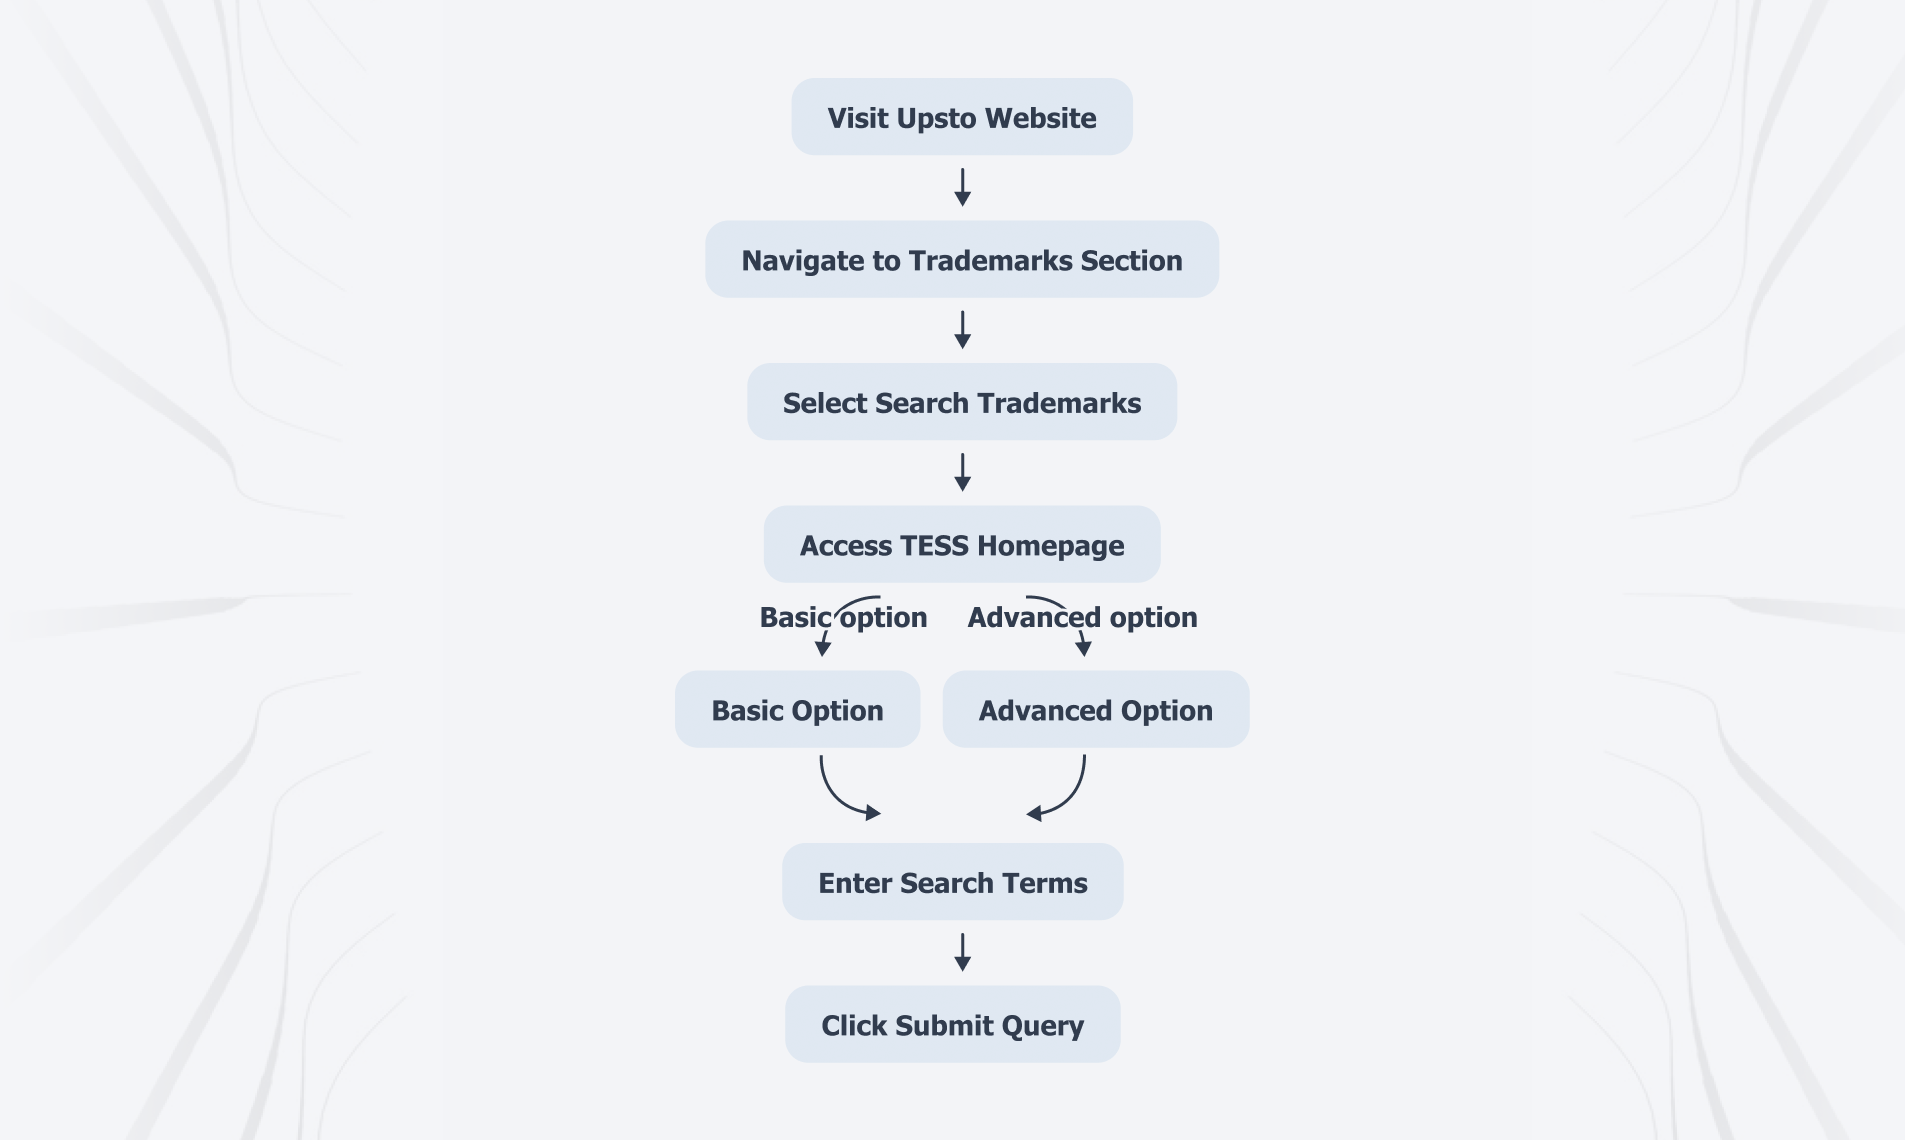1905x1140 pixels.
Task: Select the Click Submit Query step
Action: tap(952, 1025)
